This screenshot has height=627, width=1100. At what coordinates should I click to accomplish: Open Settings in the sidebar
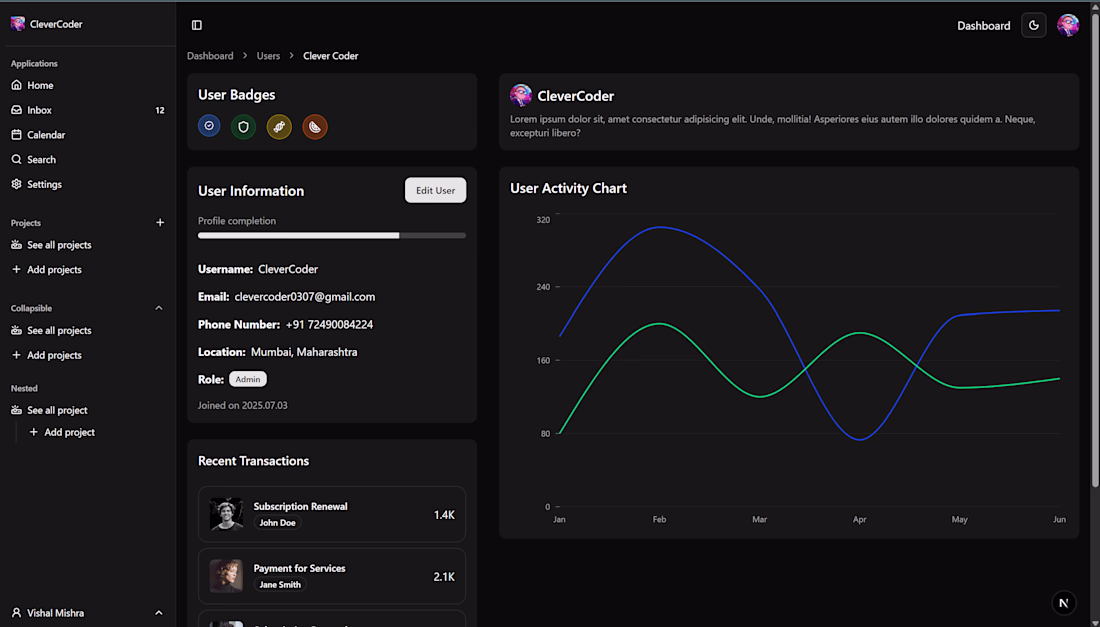[x=88, y=184]
